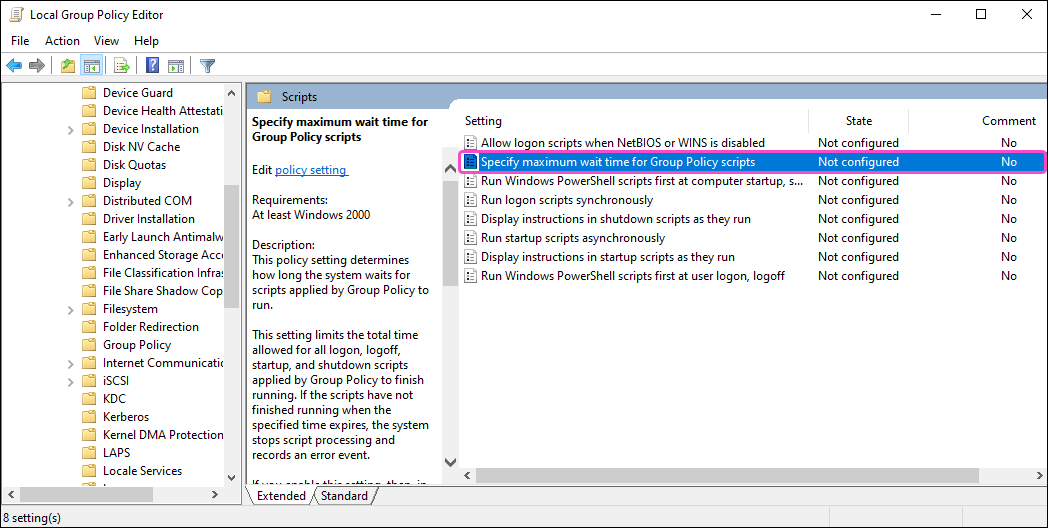Click the Scripts folder icon in header

264,97
